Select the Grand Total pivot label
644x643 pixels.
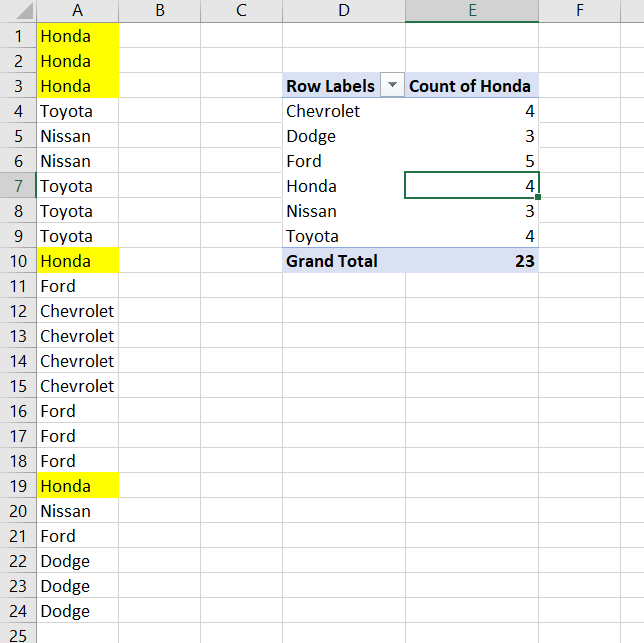[x=344, y=261]
